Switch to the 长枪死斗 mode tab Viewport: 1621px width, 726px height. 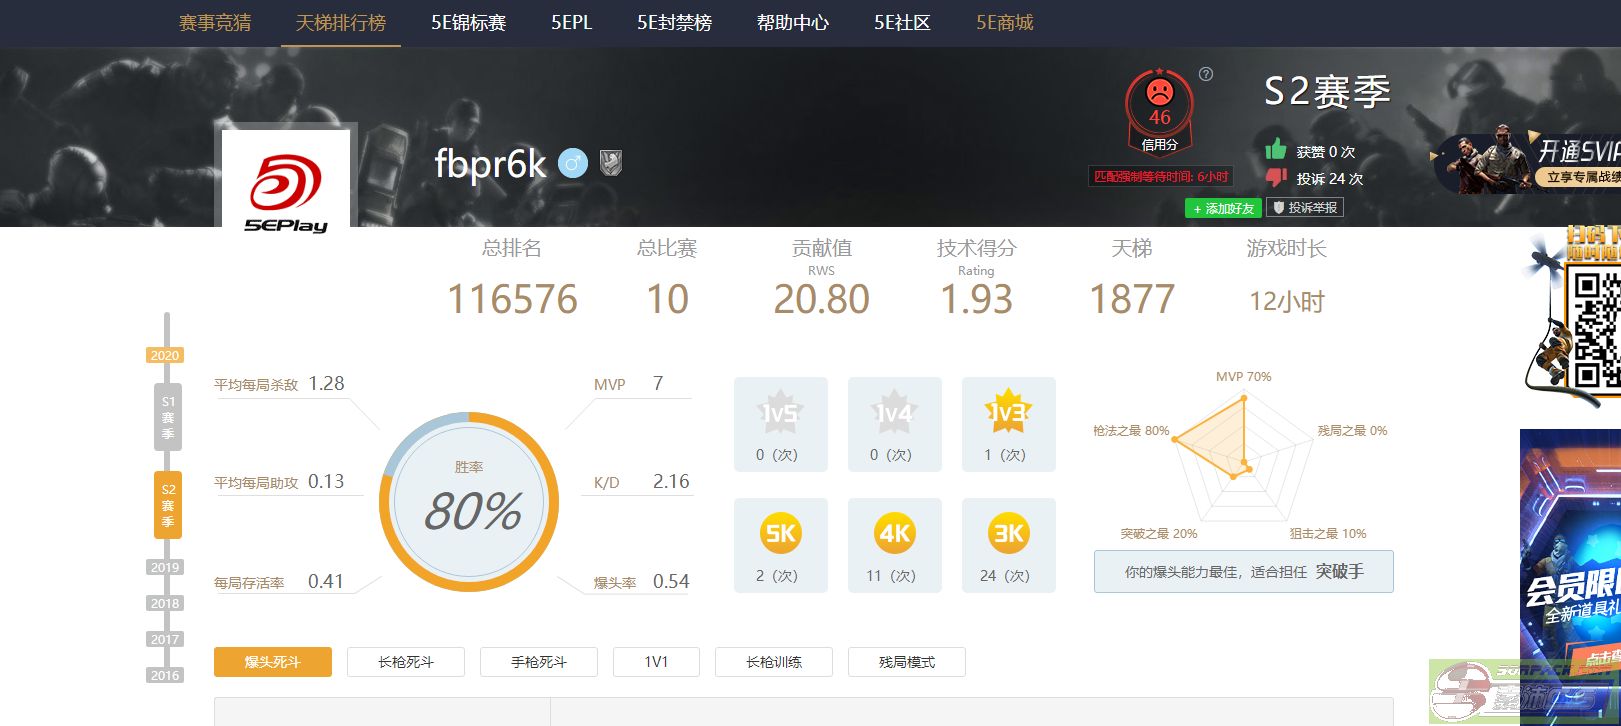tap(406, 662)
